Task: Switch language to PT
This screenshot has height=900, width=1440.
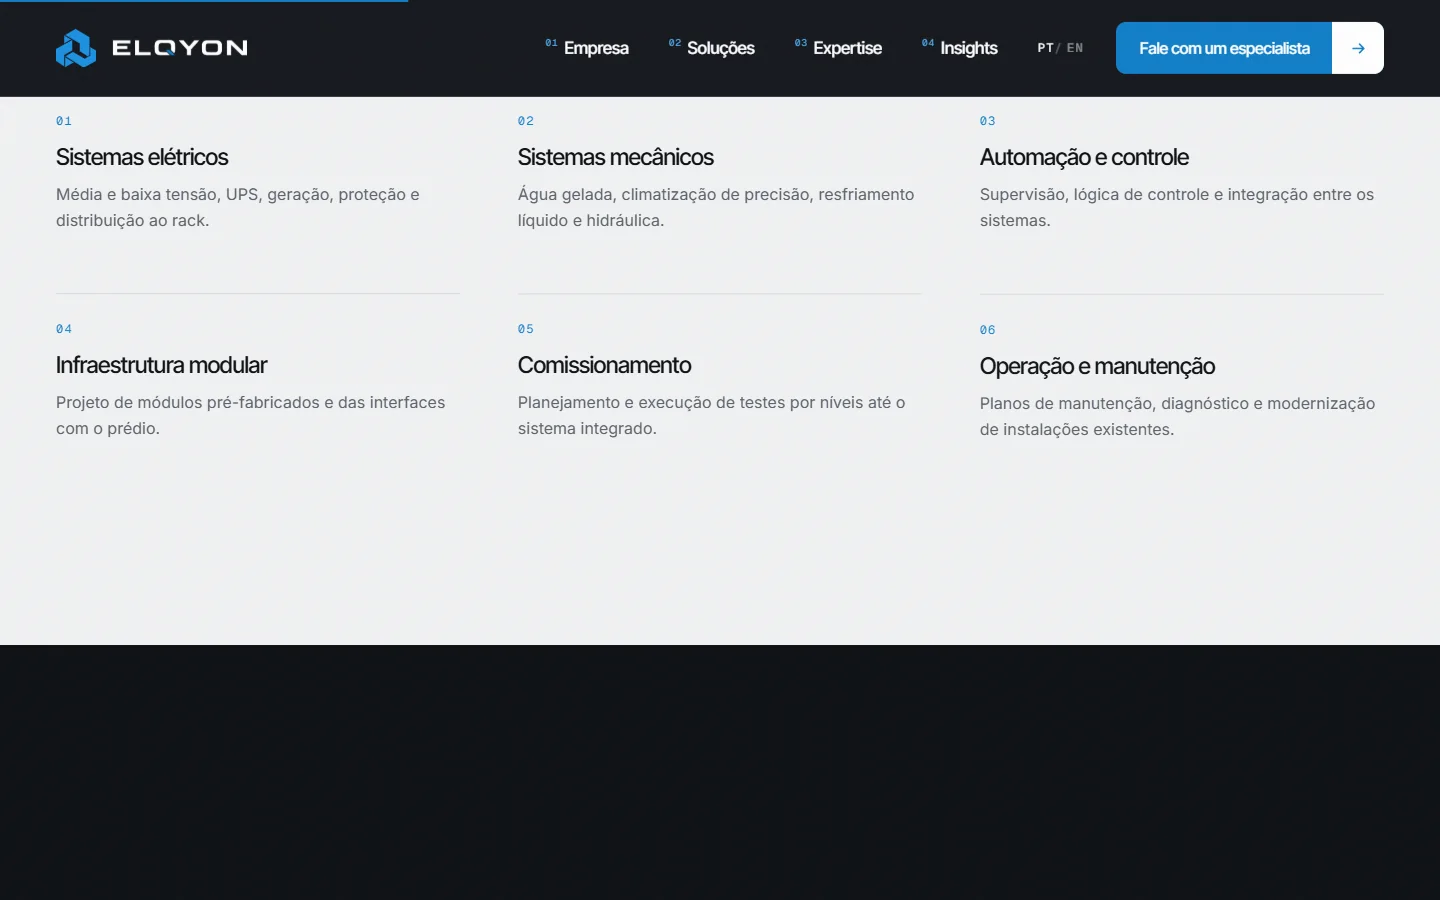Action: coord(1045,48)
